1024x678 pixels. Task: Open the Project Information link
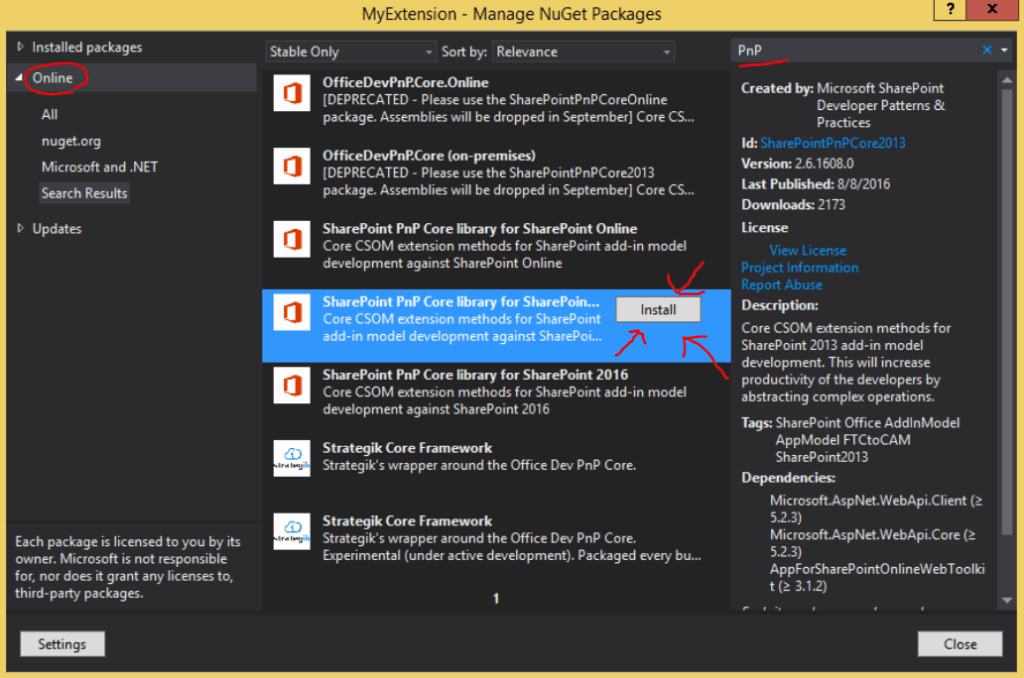tap(799, 267)
